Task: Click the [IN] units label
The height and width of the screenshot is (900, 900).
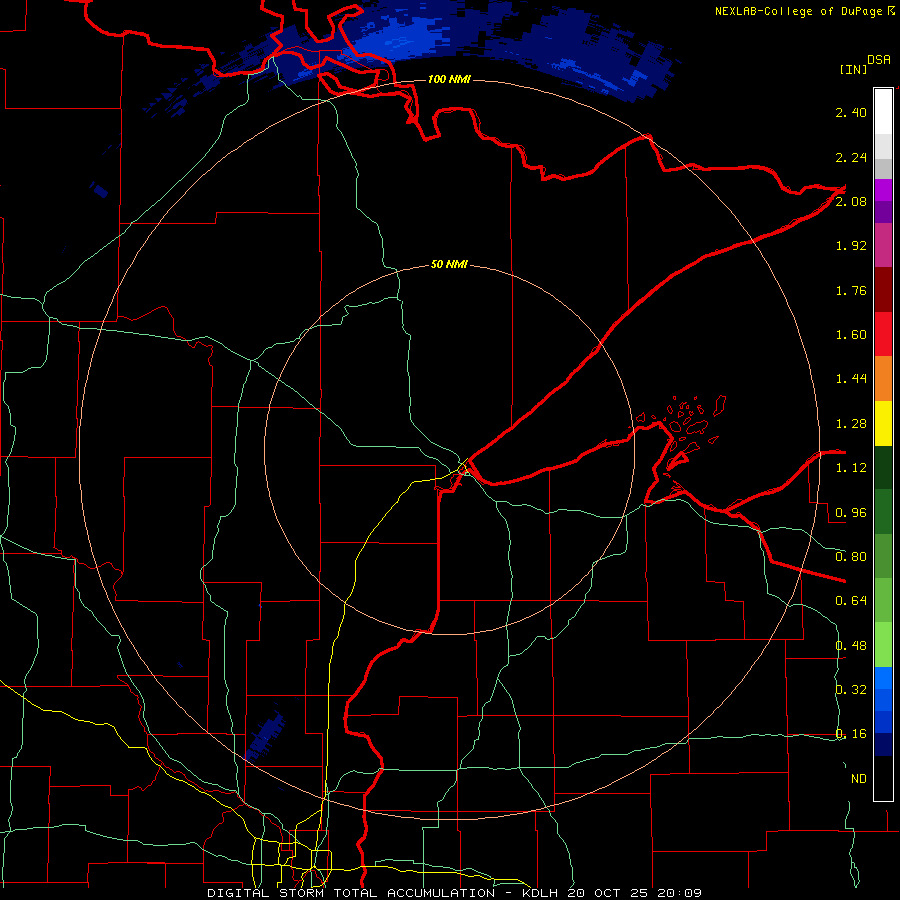Action: point(853,69)
